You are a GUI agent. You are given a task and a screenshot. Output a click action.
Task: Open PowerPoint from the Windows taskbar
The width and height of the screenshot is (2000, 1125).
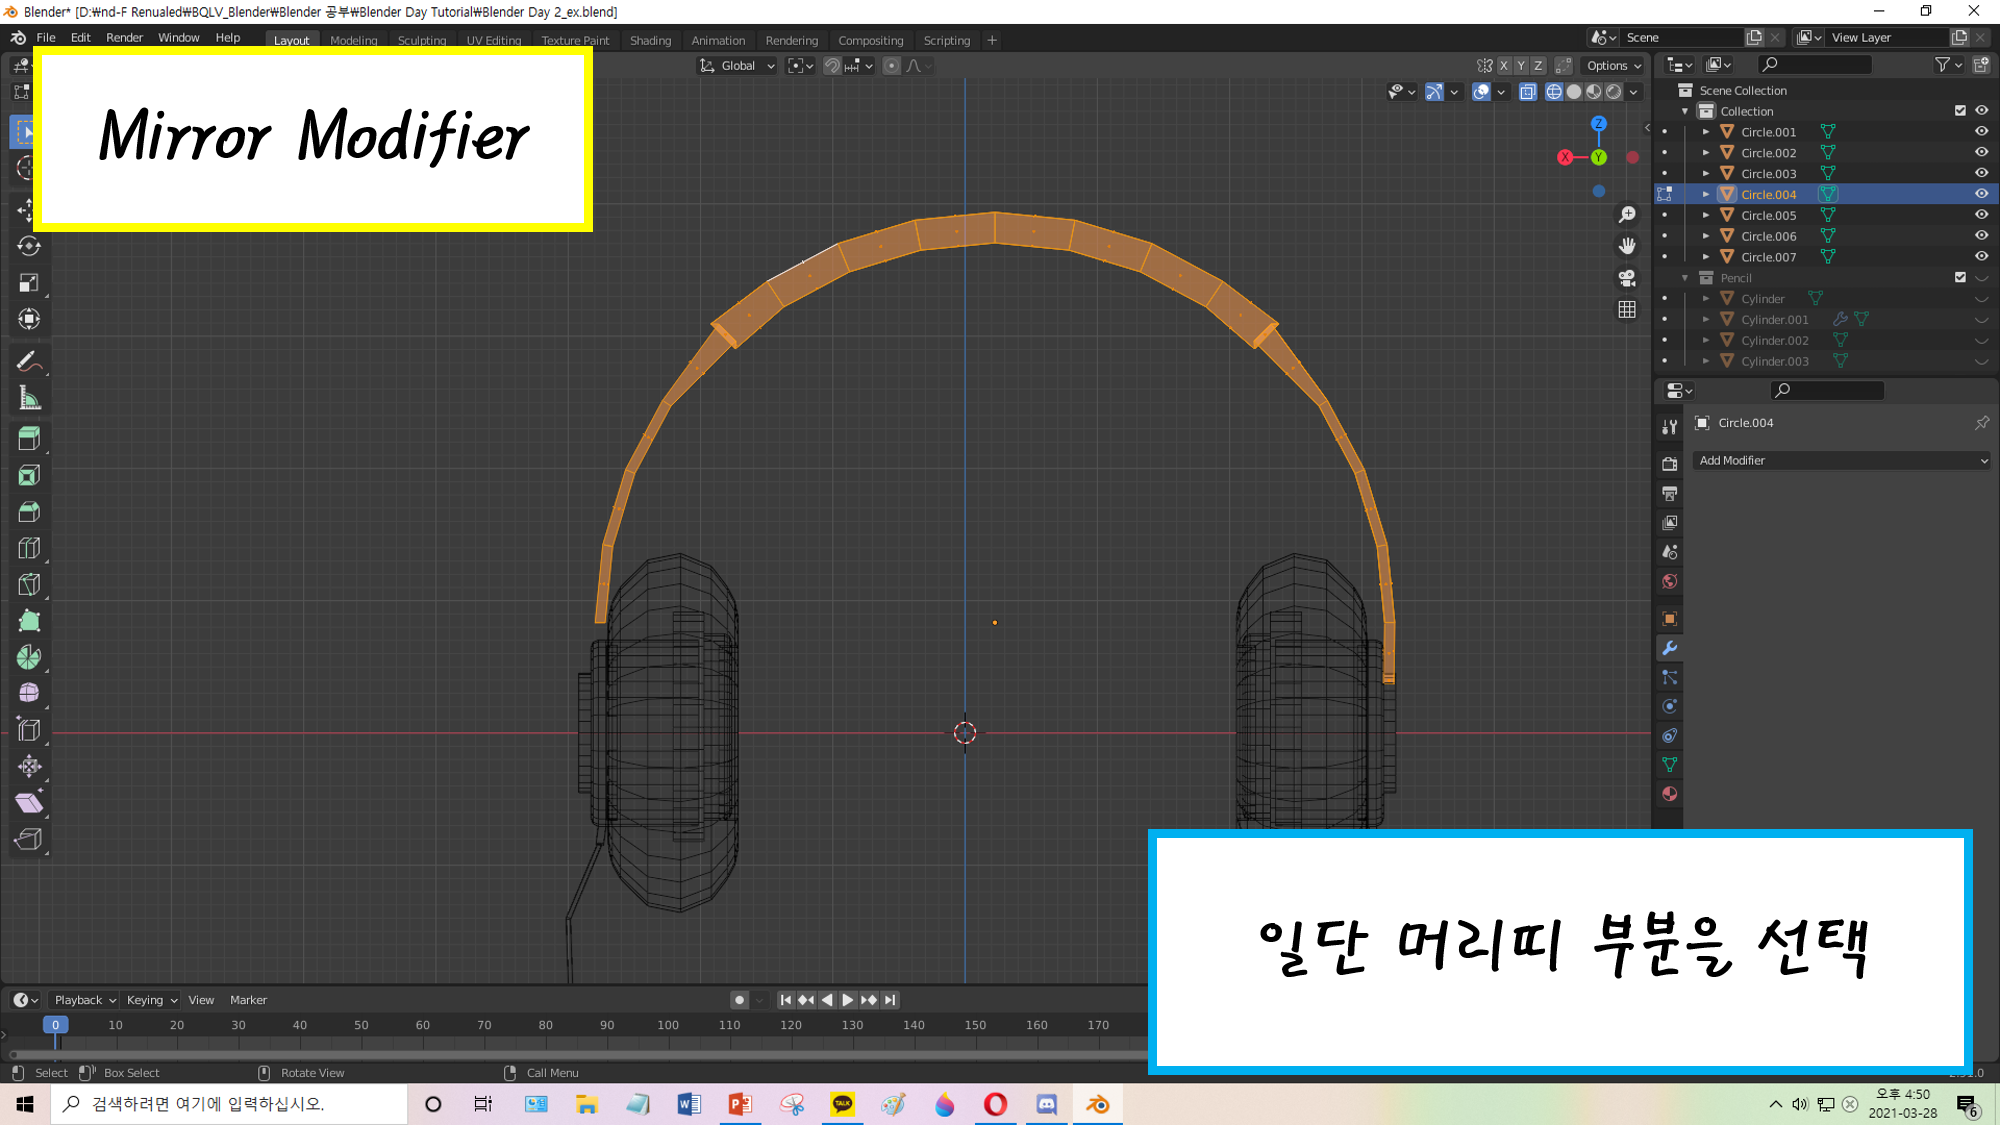[740, 1104]
